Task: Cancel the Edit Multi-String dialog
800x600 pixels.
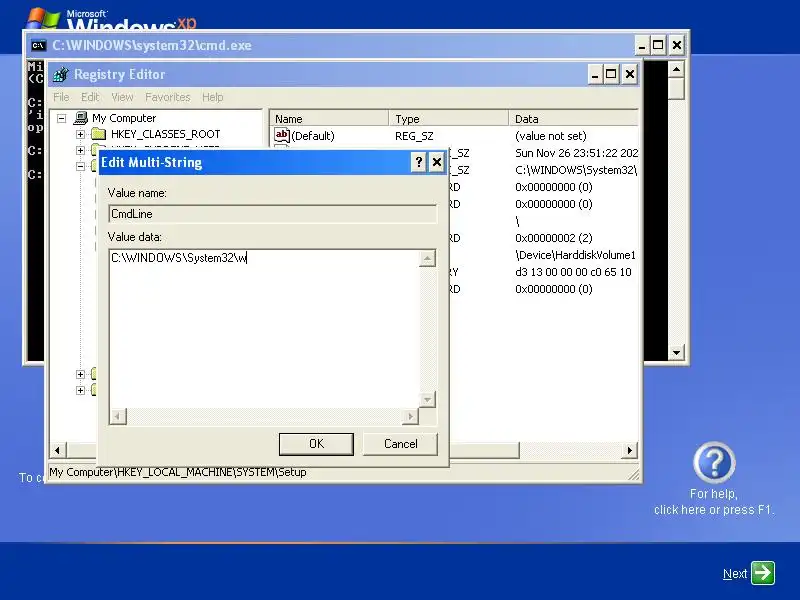Action: pos(400,444)
